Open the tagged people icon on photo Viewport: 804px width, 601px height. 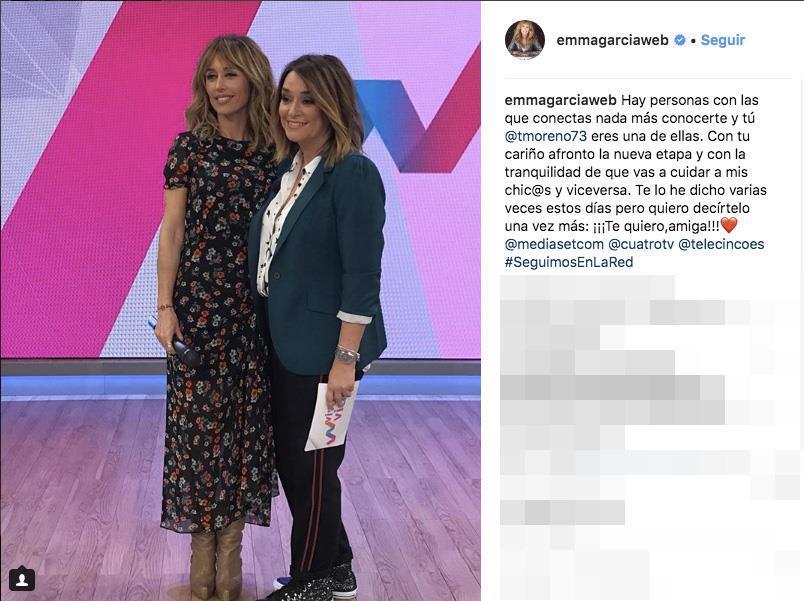point(22,579)
